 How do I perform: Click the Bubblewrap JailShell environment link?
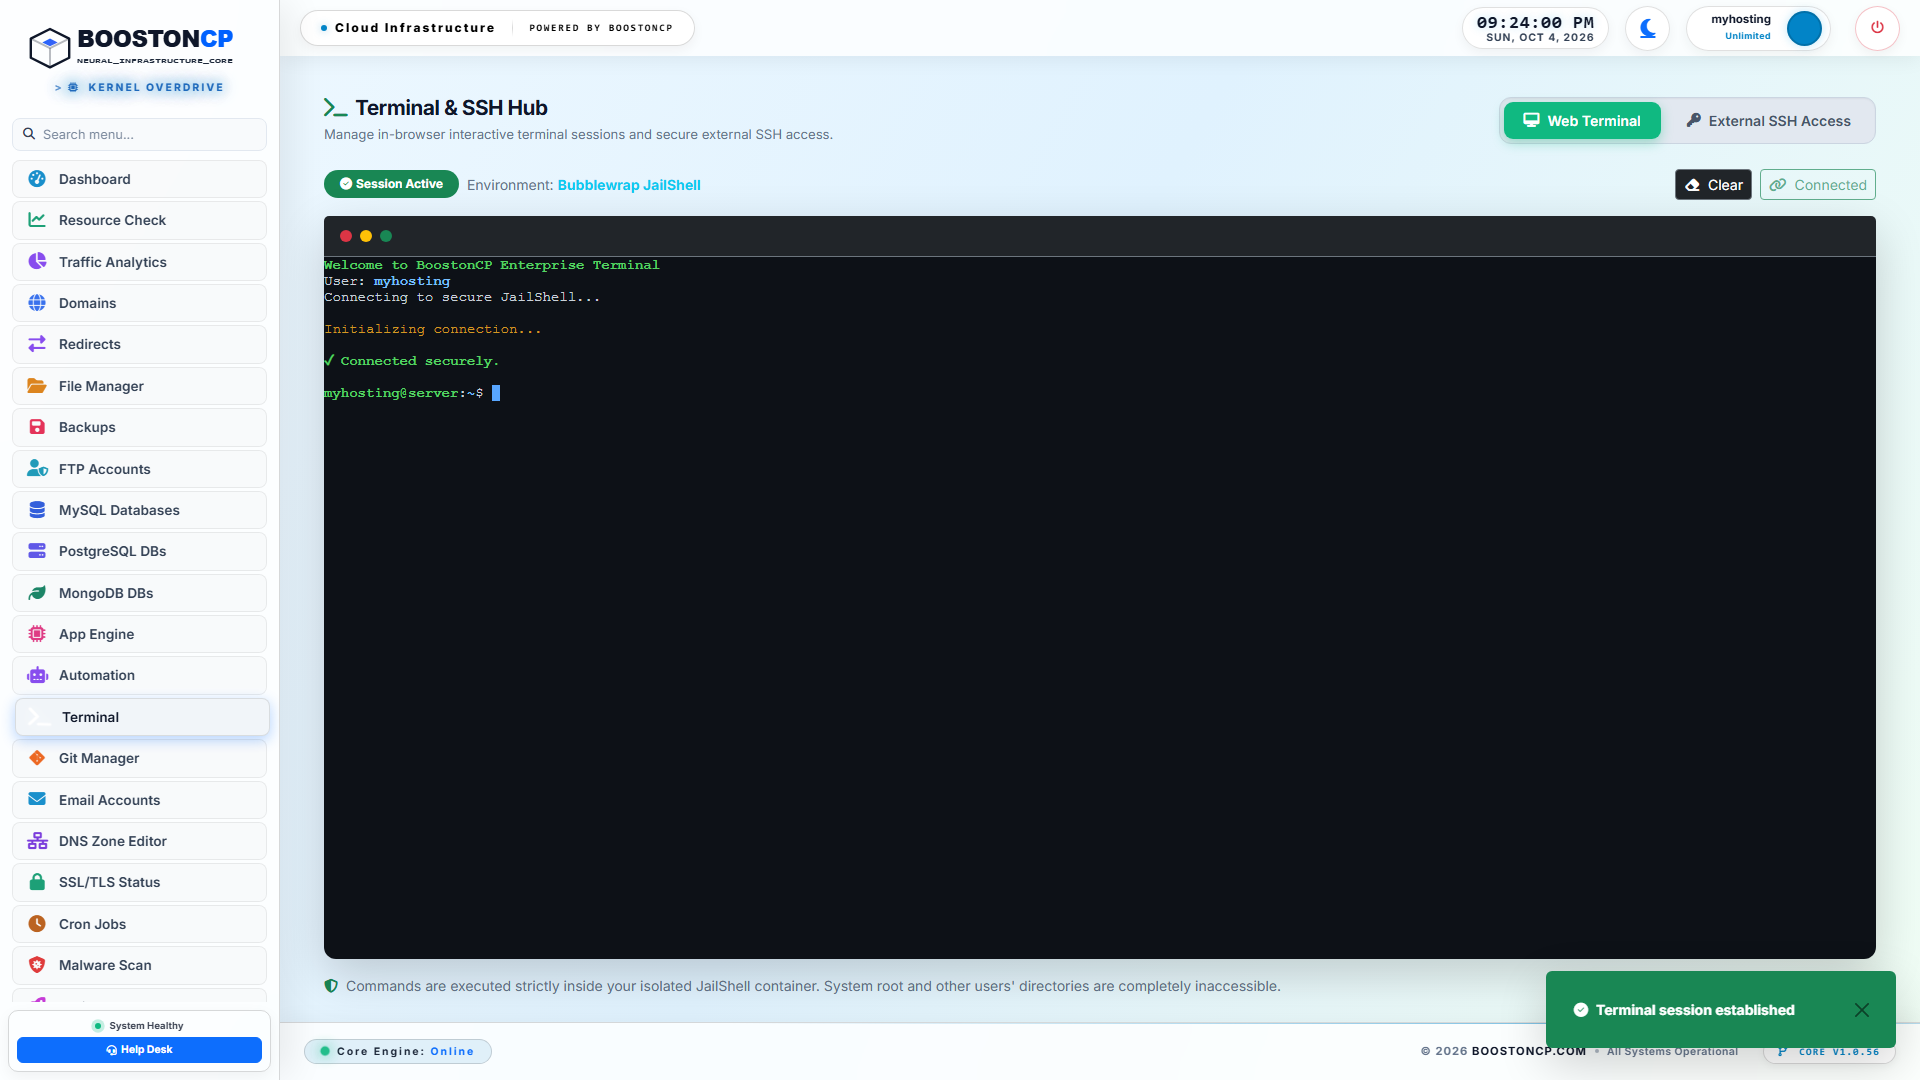pyautogui.click(x=629, y=185)
